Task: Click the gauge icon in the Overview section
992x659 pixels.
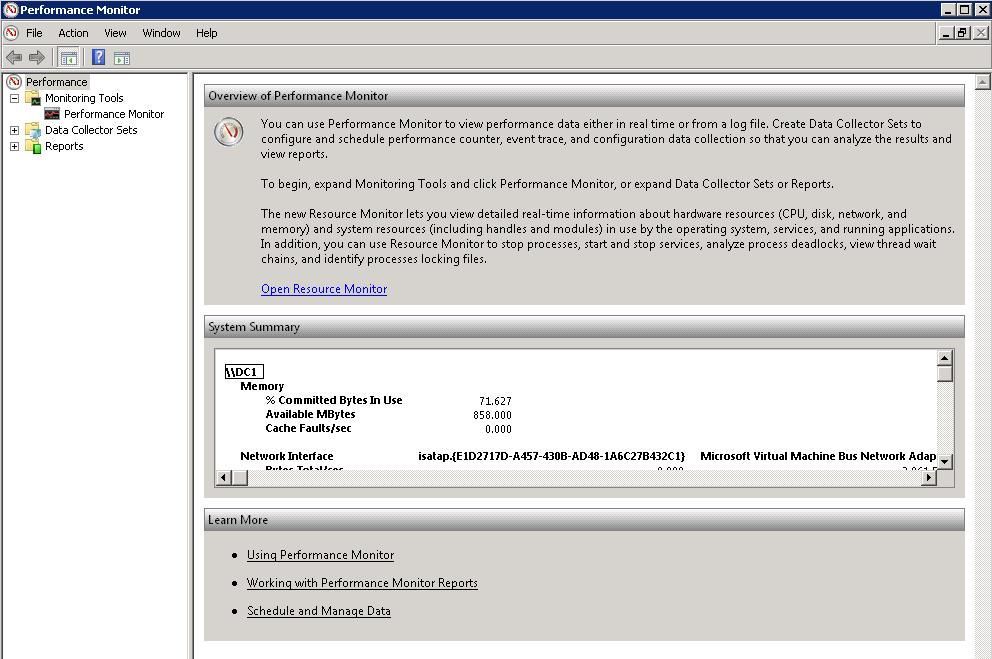Action: pos(228,132)
